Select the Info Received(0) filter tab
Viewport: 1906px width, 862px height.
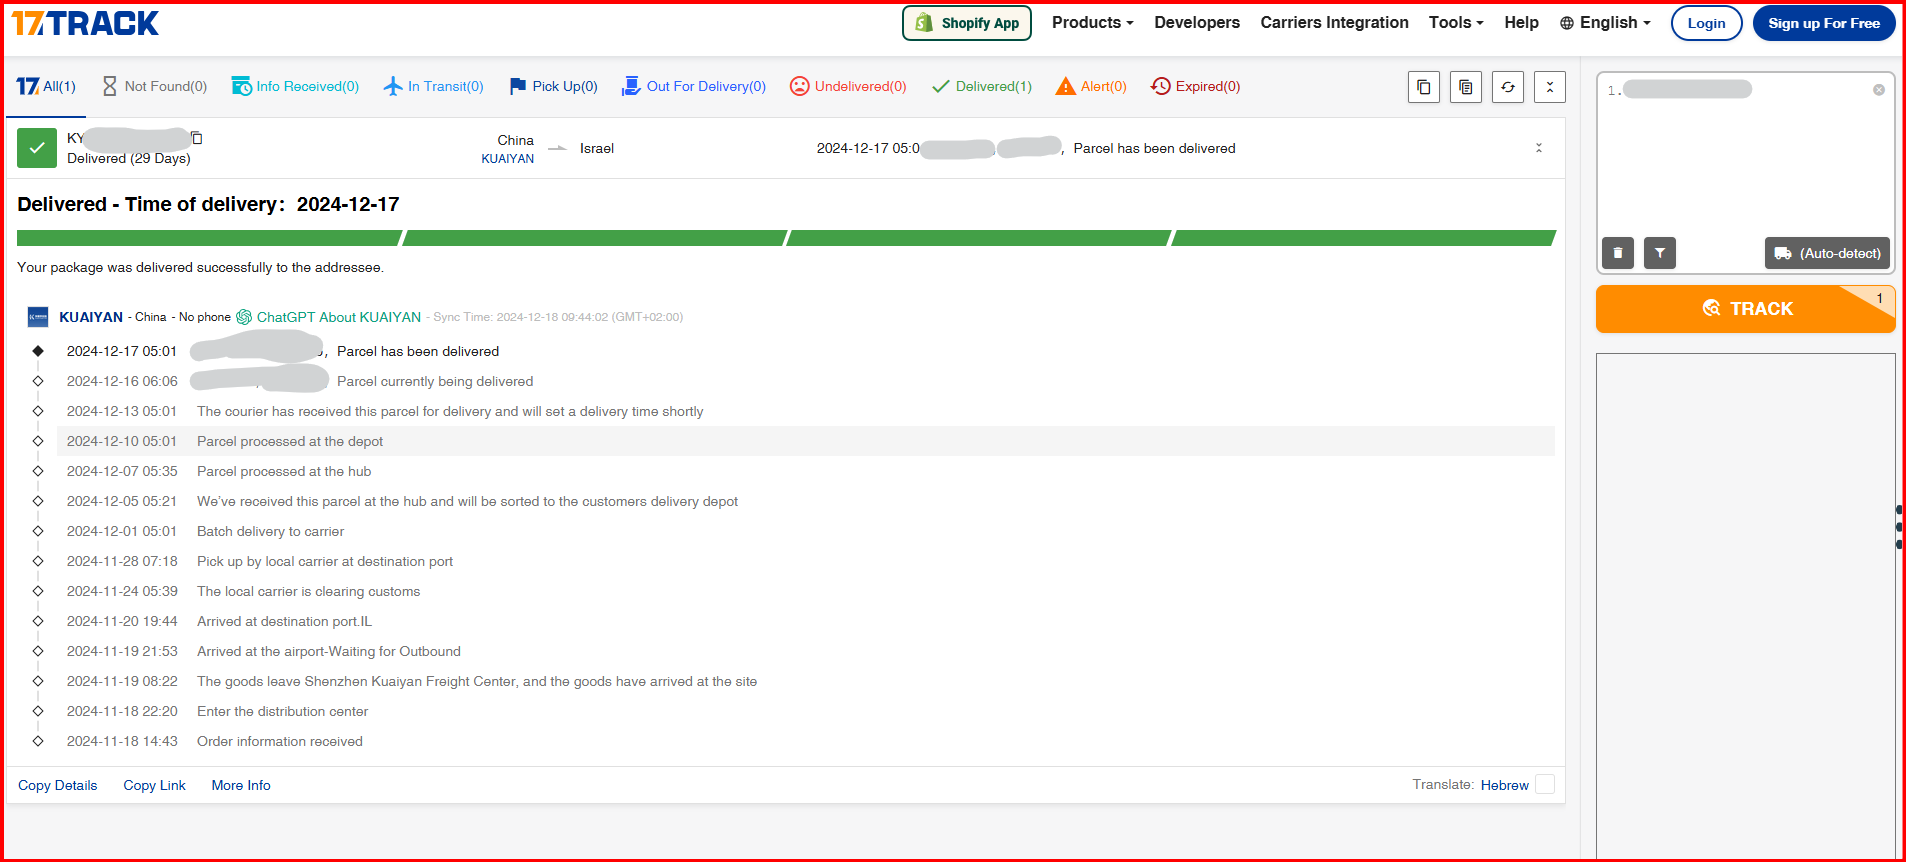click(295, 87)
